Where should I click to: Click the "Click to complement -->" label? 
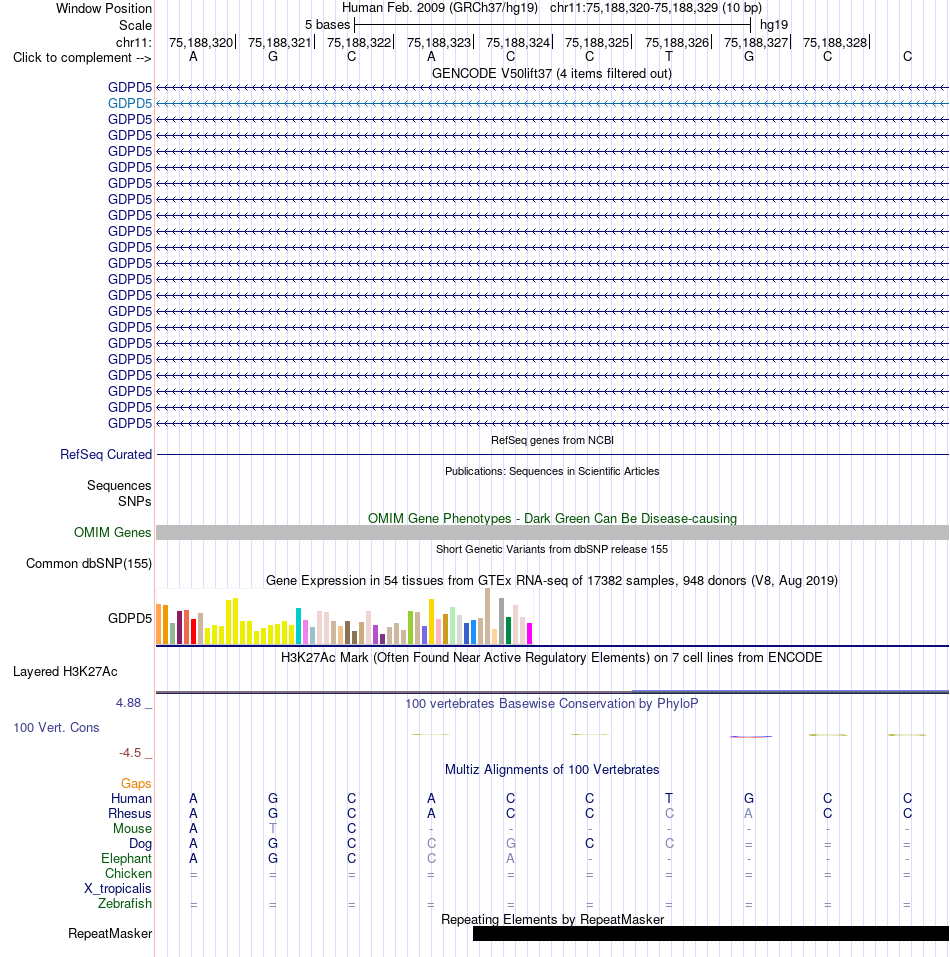(82, 57)
